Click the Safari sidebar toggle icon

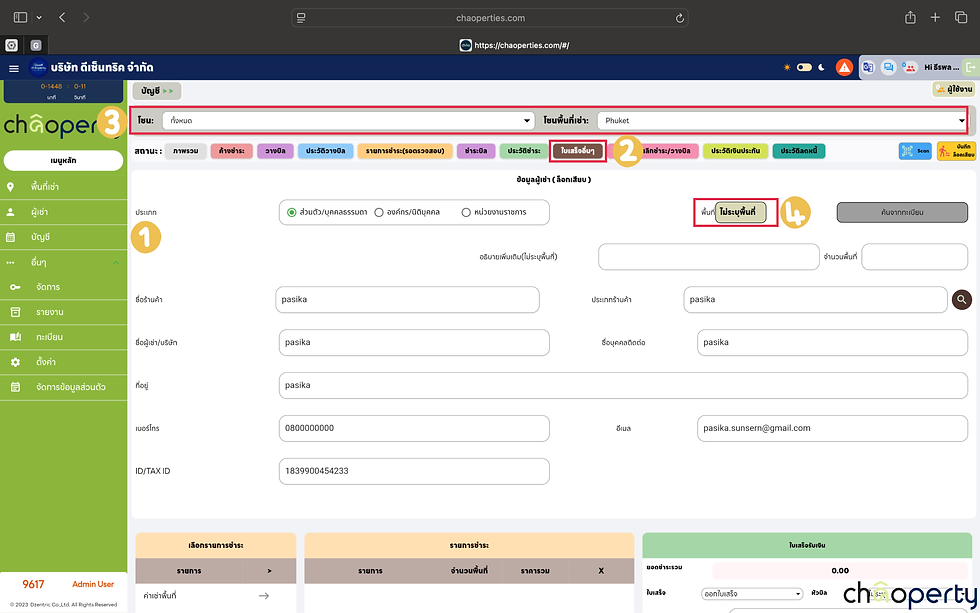21,17
